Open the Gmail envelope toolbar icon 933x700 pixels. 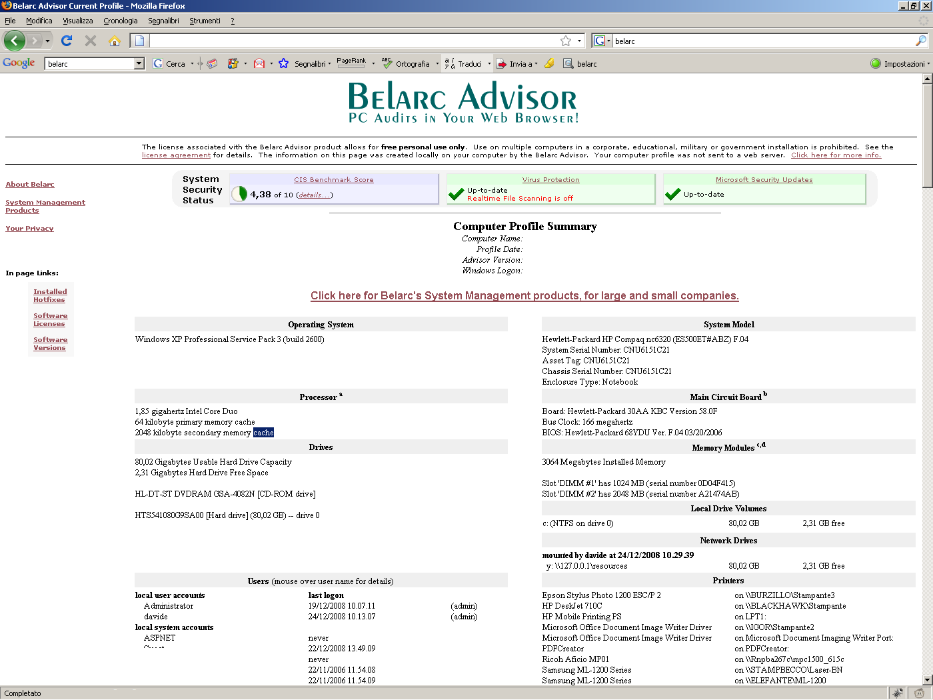pyautogui.click(x=259, y=64)
